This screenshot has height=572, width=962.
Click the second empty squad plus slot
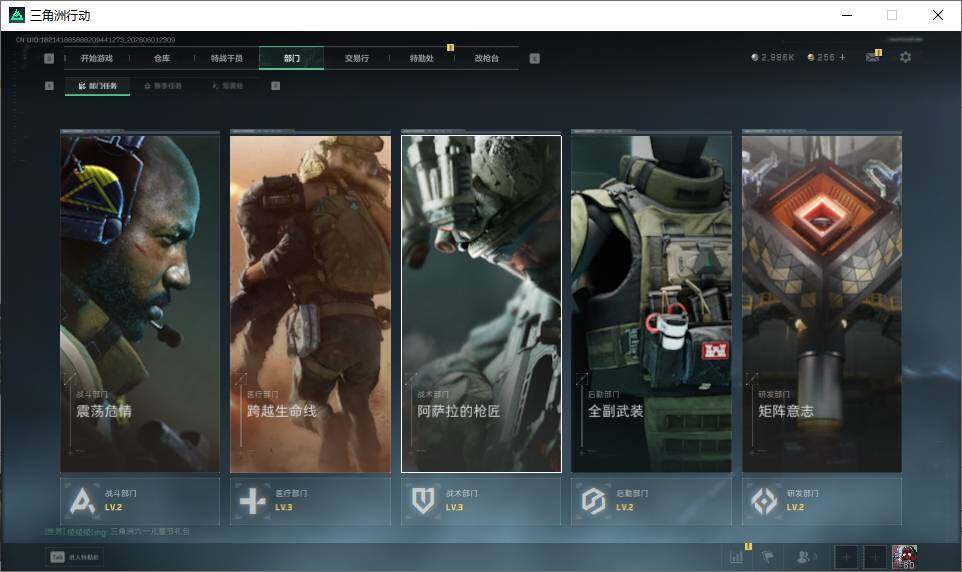point(875,557)
